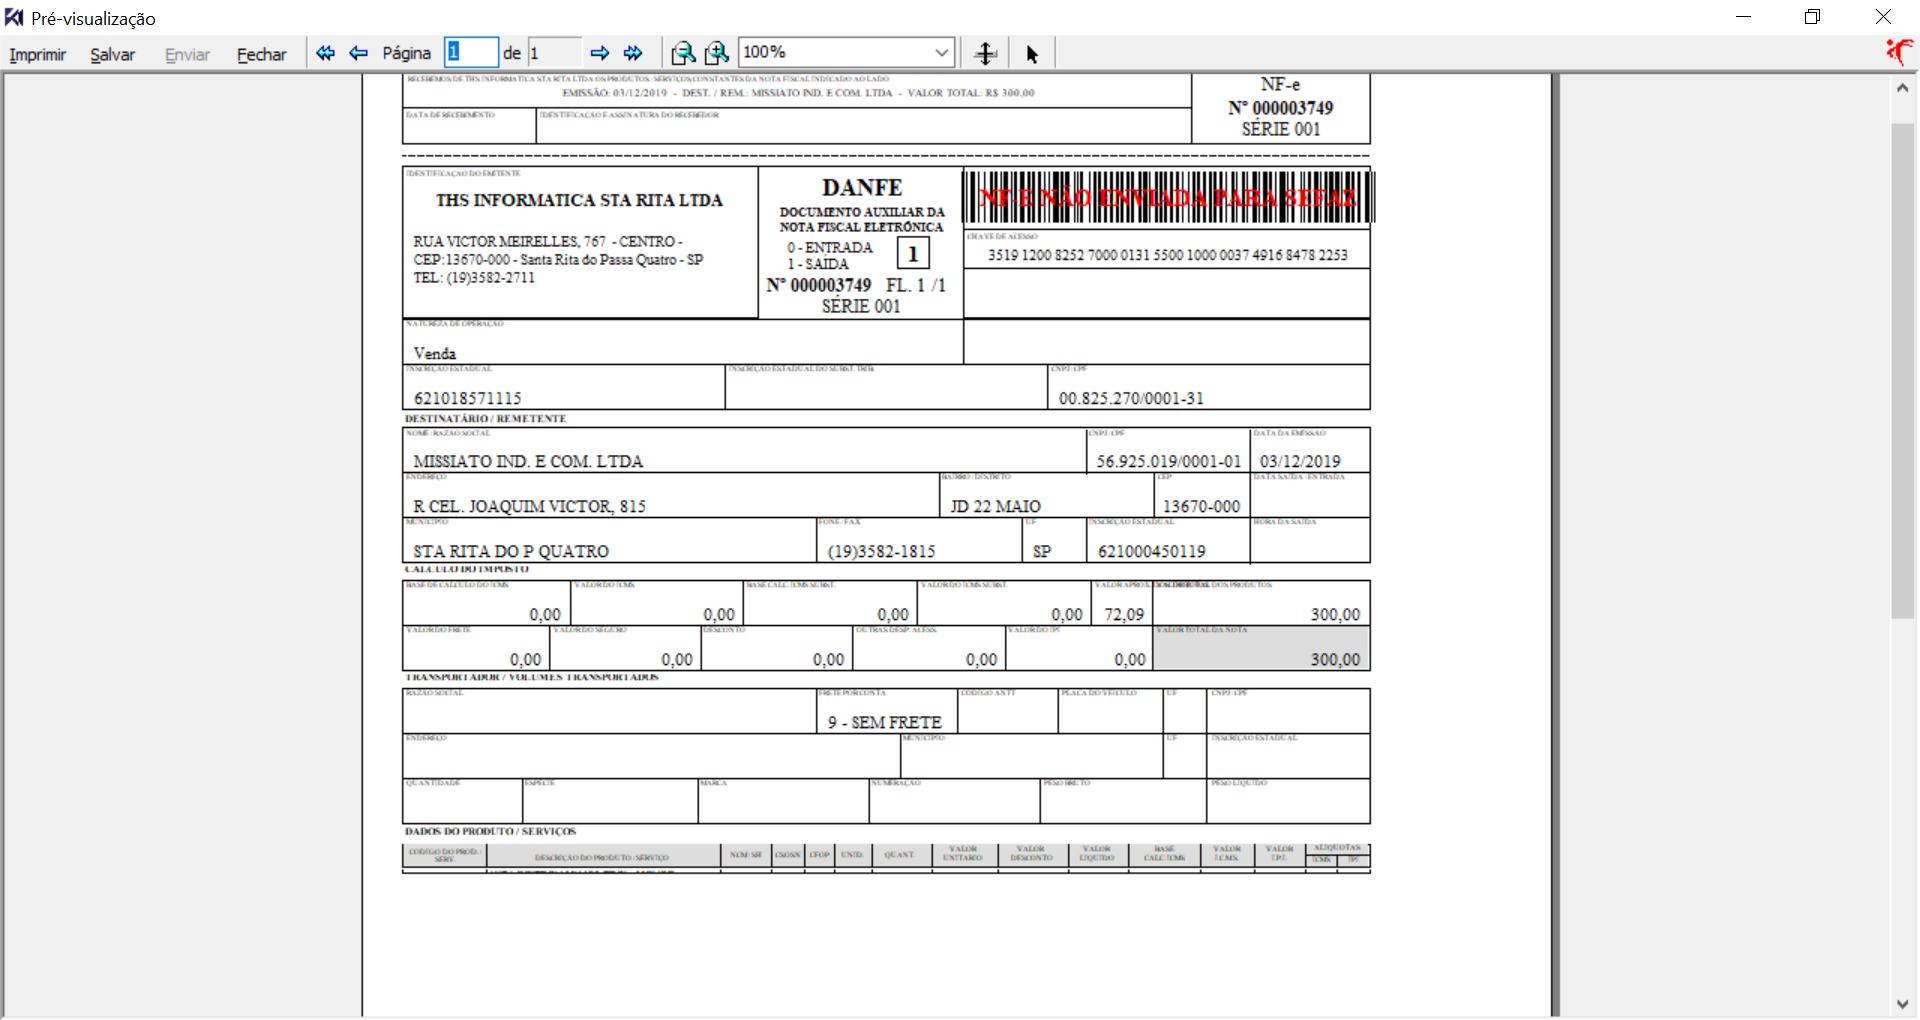Click STA RITA DO P QUATRO municipality
Viewport: 1920px width, 1020px height.
click(x=511, y=551)
